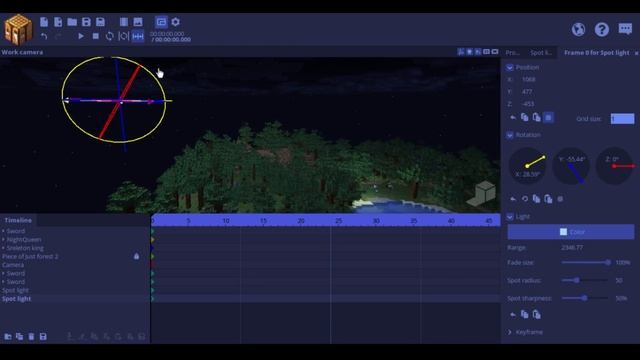Click the Save As disk icon
Screen dimensions: 640x360
(x=100, y=22)
